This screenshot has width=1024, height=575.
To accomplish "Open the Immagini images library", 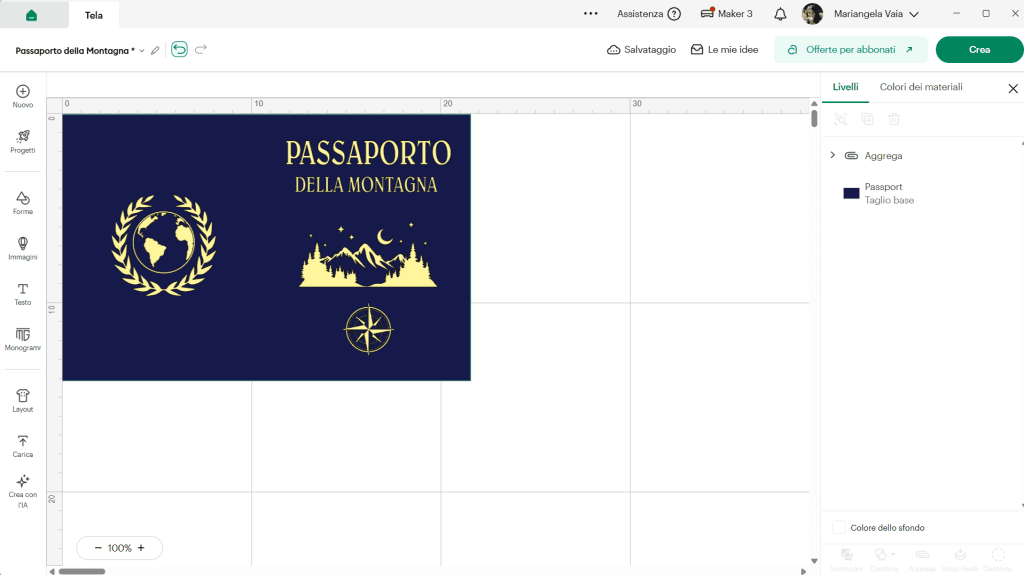I will click(x=23, y=248).
